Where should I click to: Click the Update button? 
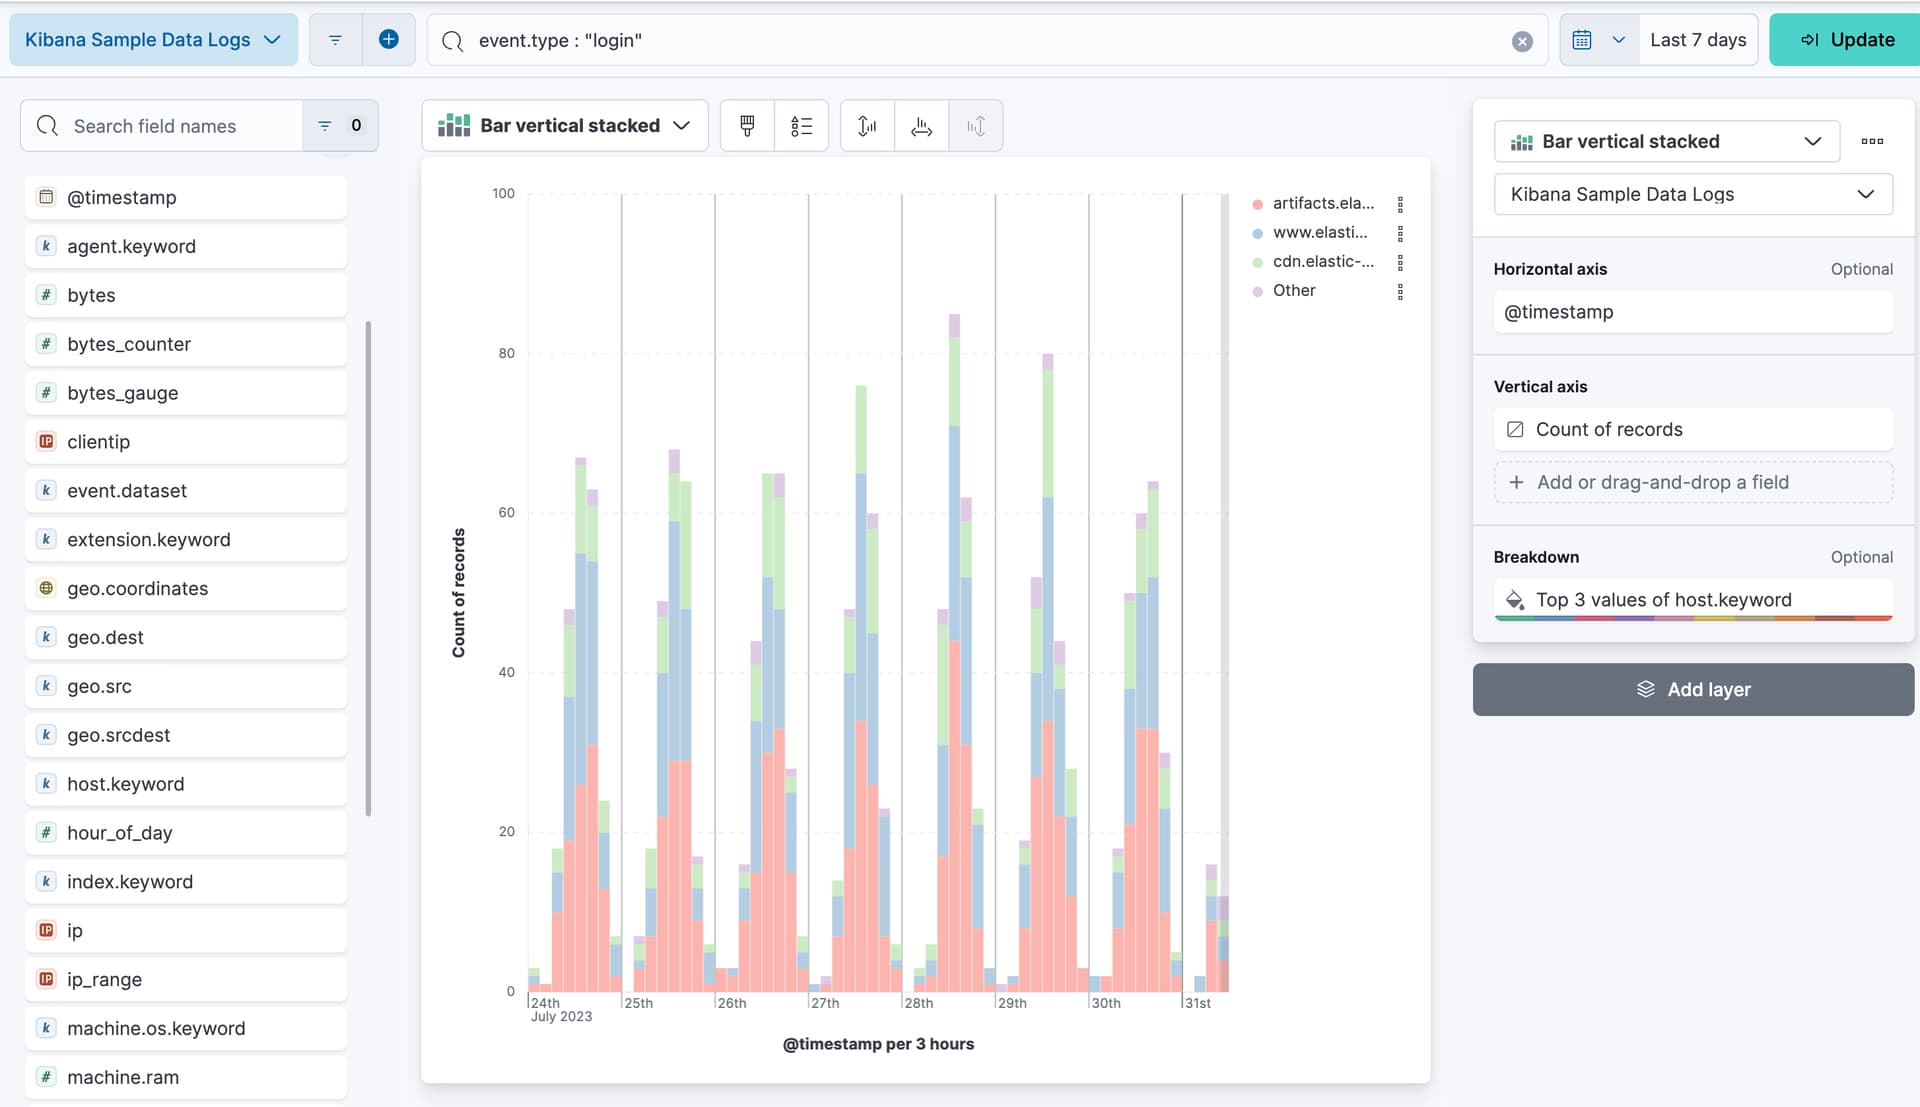tap(1846, 40)
